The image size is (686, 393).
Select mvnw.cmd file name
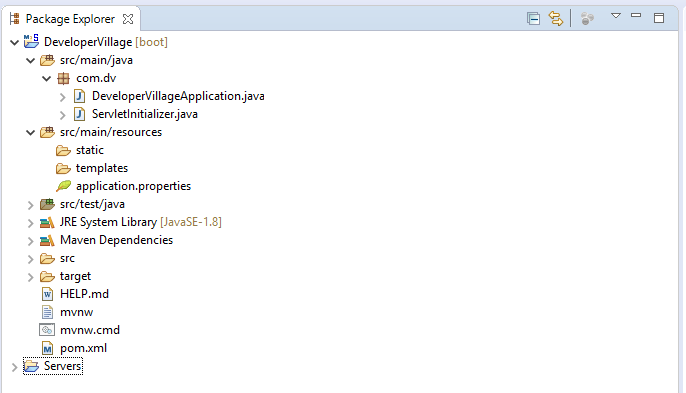click(90, 330)
